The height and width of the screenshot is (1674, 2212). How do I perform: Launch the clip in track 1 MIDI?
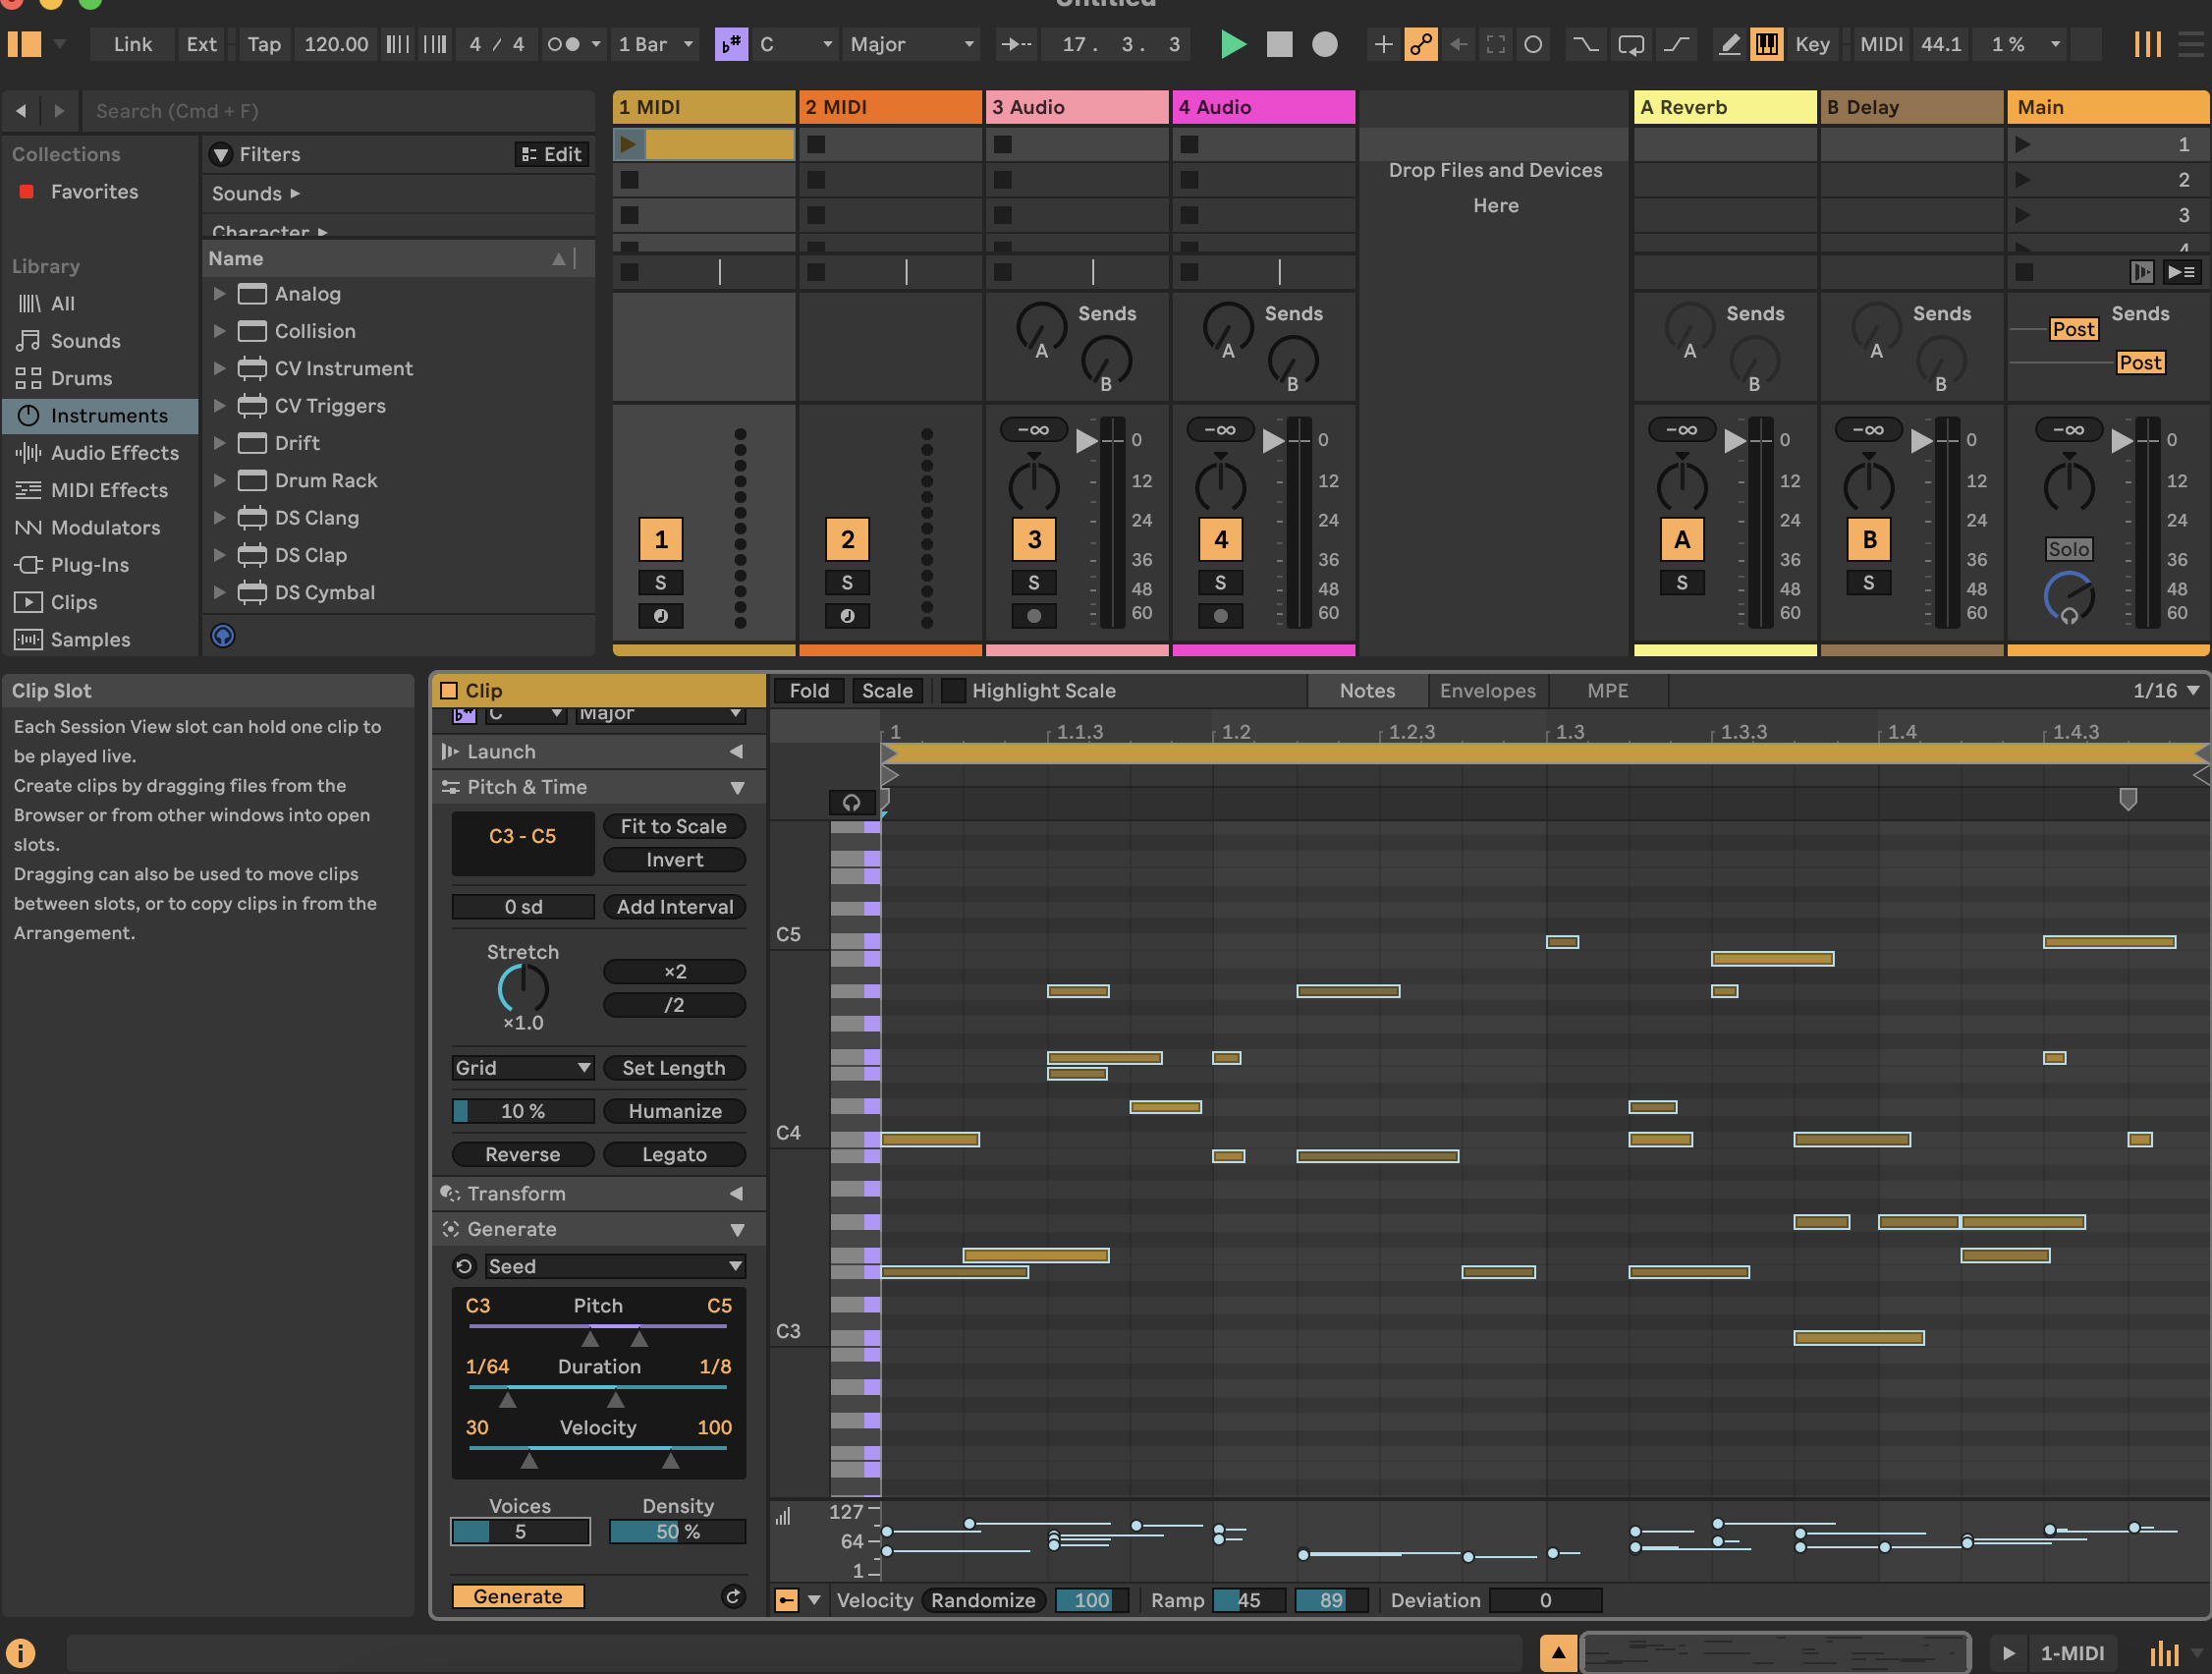[628, 144]
